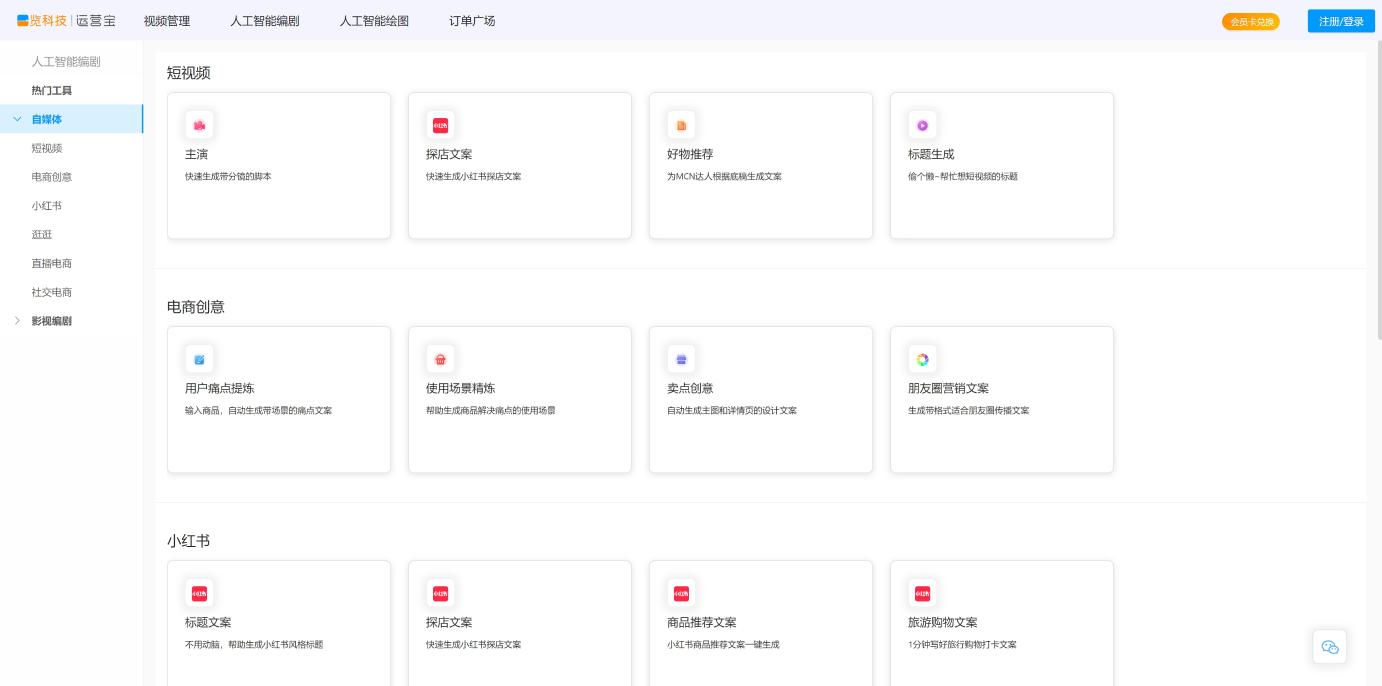
Task: Click the colorful 朋友圈营销文案 icon
Action: pos(922,359)
